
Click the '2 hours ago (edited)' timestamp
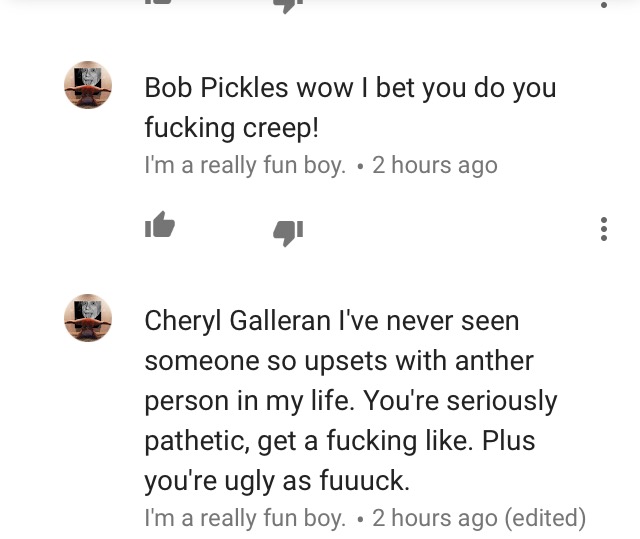[478, 518]
